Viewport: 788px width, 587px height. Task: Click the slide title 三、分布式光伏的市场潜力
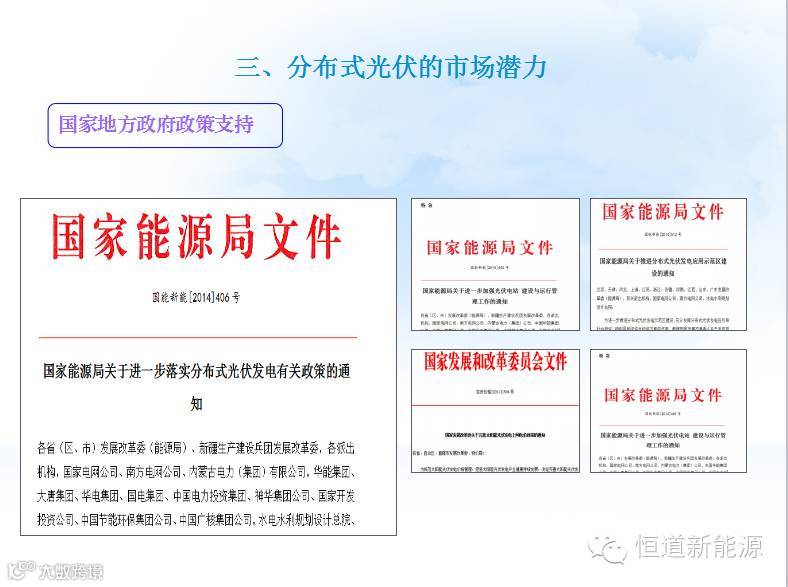point(391,67)
